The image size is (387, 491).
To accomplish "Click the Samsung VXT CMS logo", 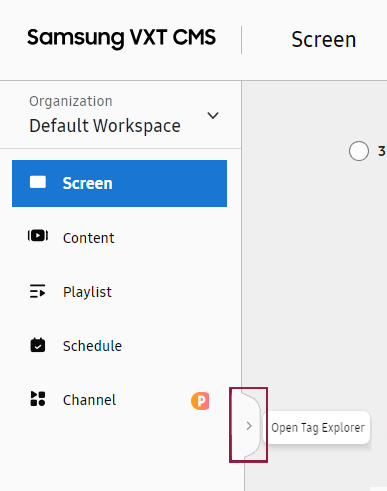I will click(121, 38).
